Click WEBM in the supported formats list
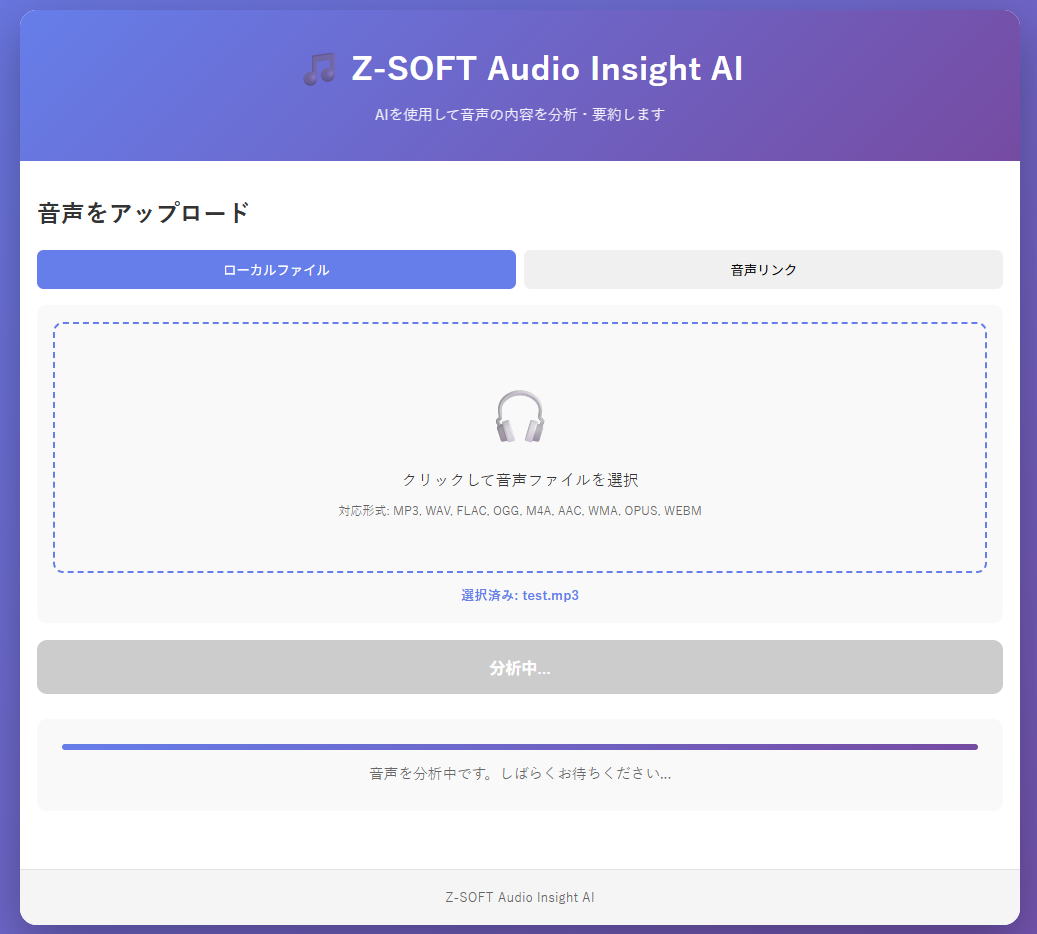 (683, 511)
